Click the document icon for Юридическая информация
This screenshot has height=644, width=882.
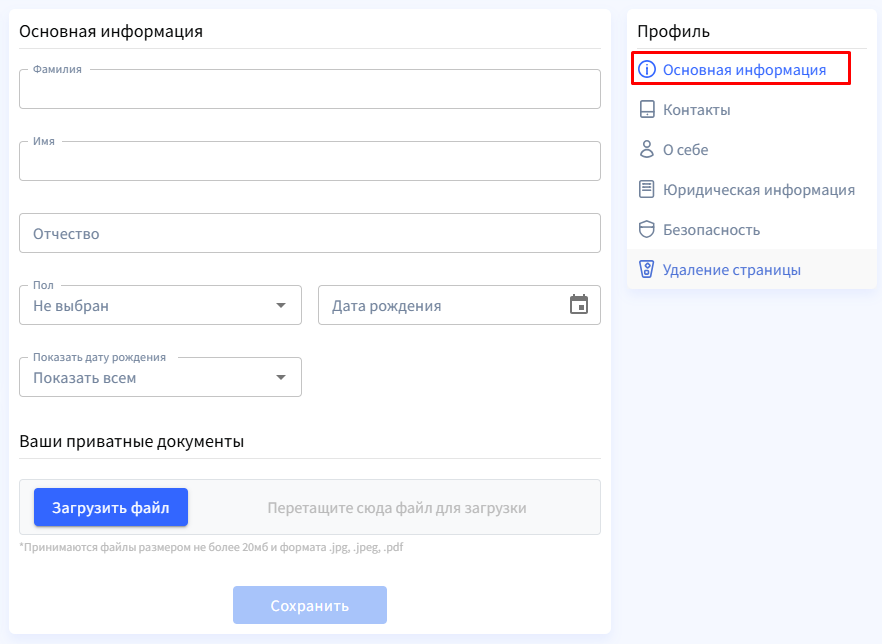click(647, 189)
